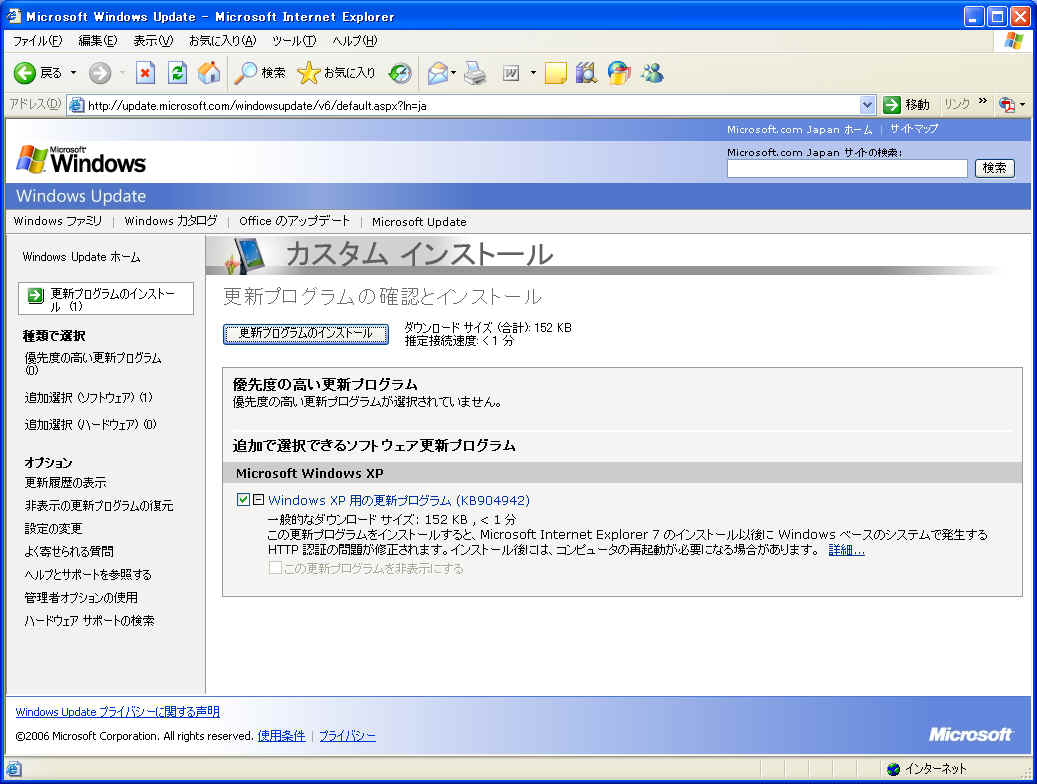The image size is (1037, 784).
Task: Click the 検索 search submit button
Action: tap(994, 168)
